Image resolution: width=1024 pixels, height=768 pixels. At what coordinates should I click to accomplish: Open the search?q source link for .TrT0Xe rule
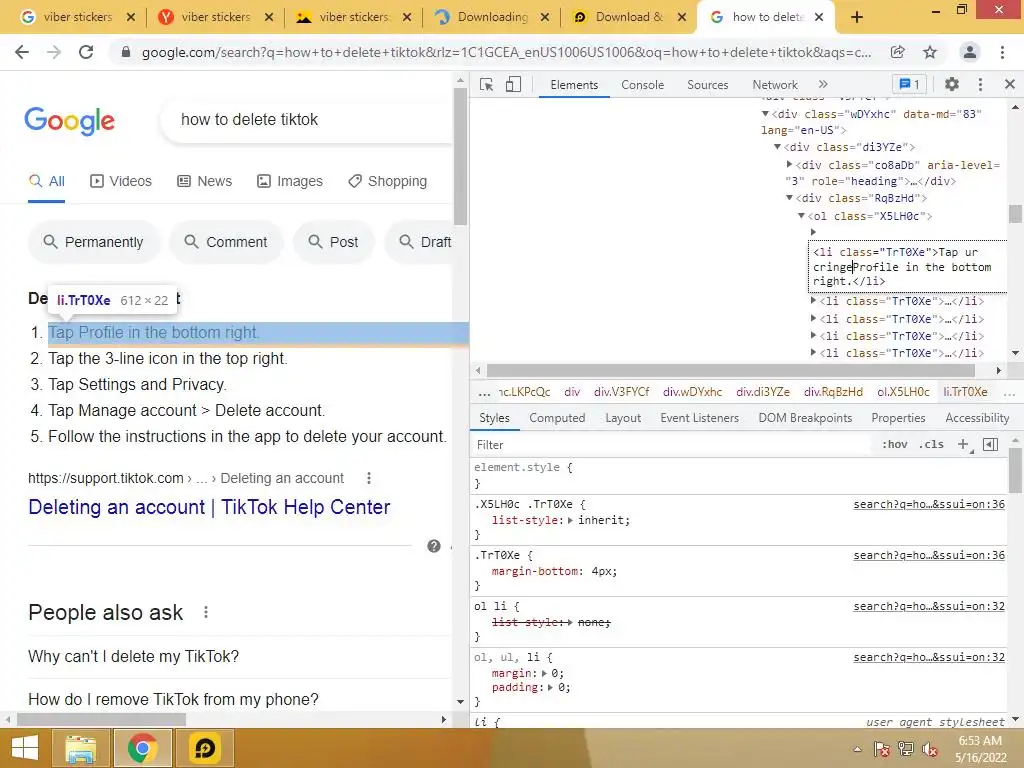pos(929,555)
